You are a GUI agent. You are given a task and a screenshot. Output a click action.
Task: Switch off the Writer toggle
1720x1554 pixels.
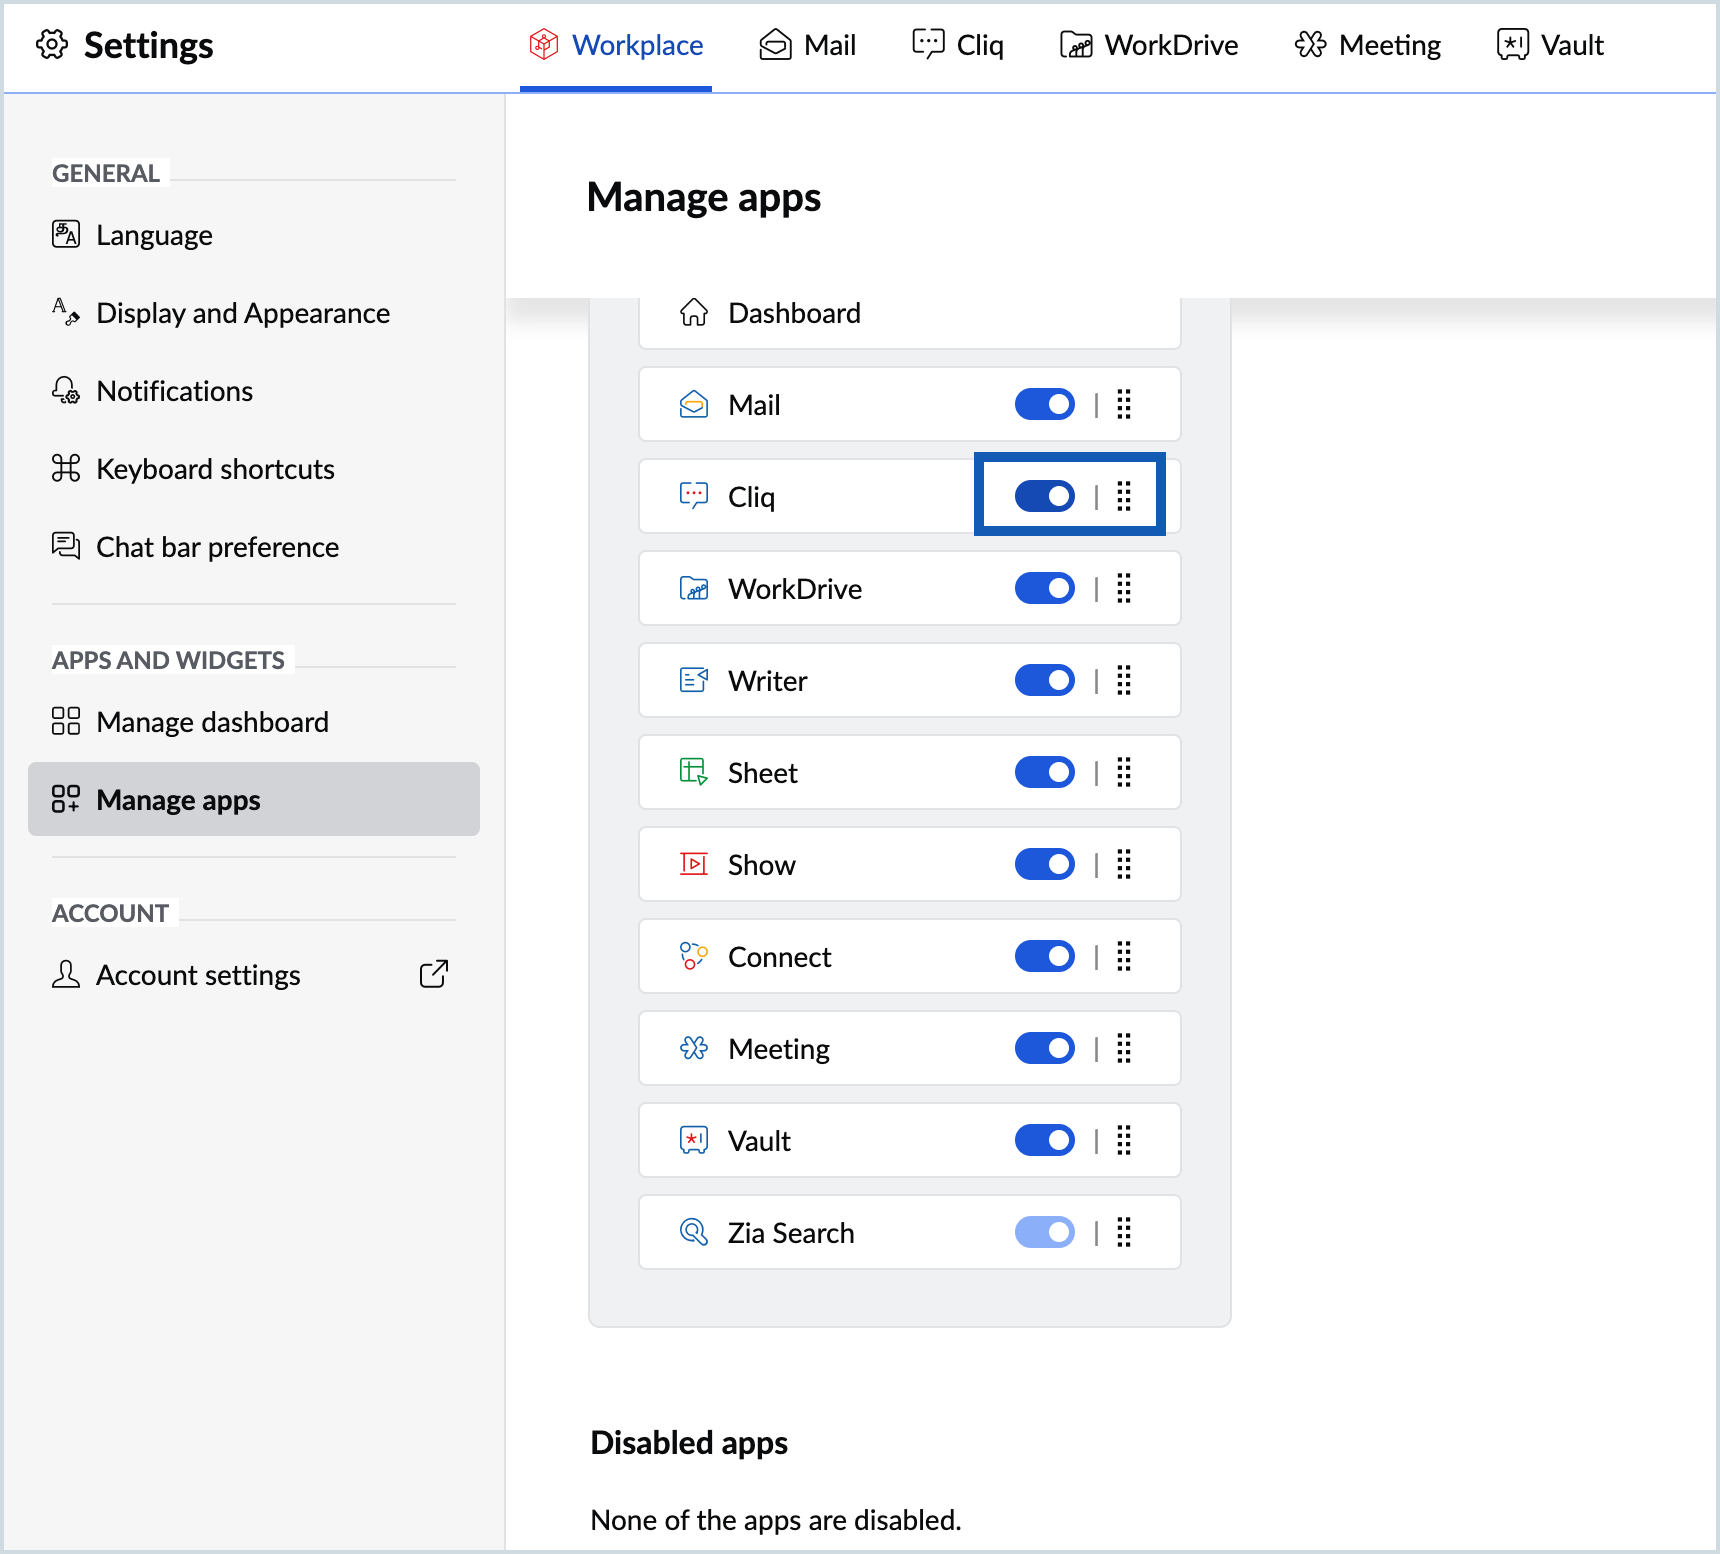1045,681
